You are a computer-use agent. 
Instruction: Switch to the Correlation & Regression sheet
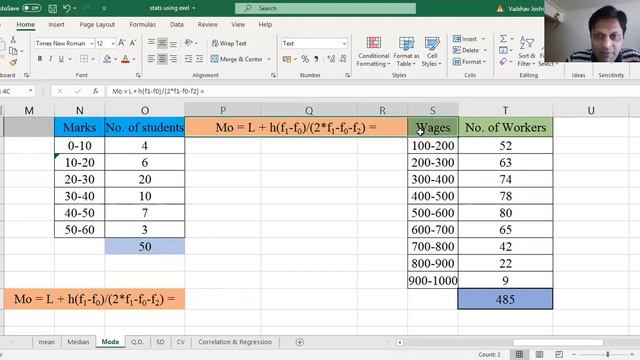point(235,342)
